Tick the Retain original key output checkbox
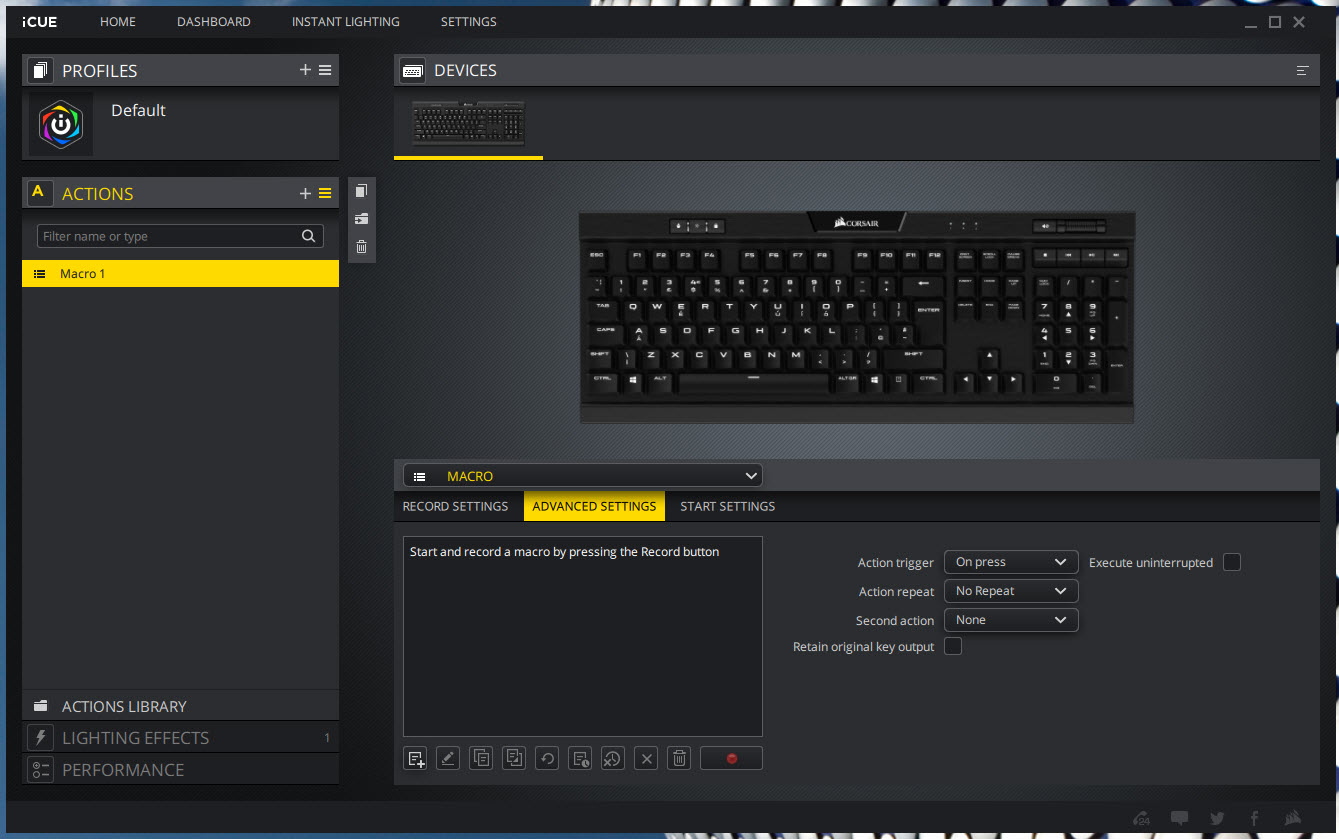This screenshot has height=839, width=1339. pos(953,646)
